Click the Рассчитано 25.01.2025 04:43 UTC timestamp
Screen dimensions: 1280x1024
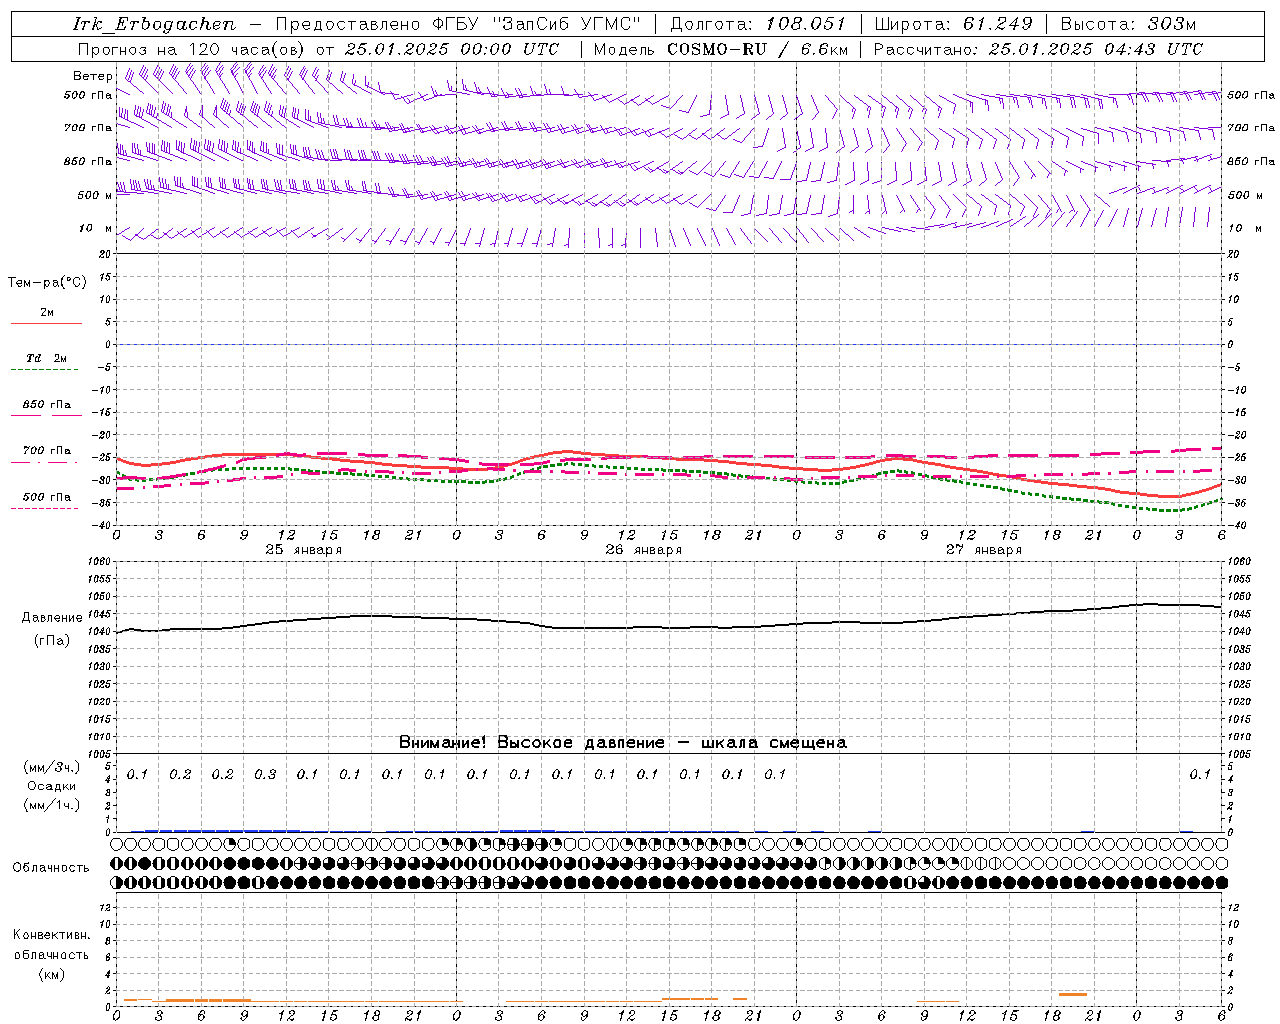pos(1038,49)
